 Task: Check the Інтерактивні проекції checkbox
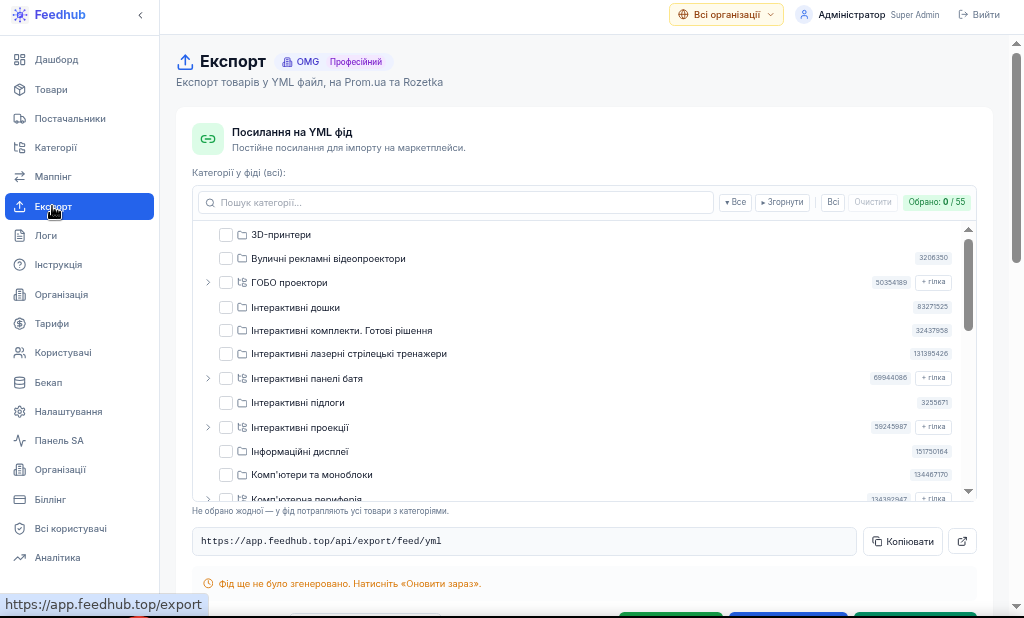[x=226, y=428]
